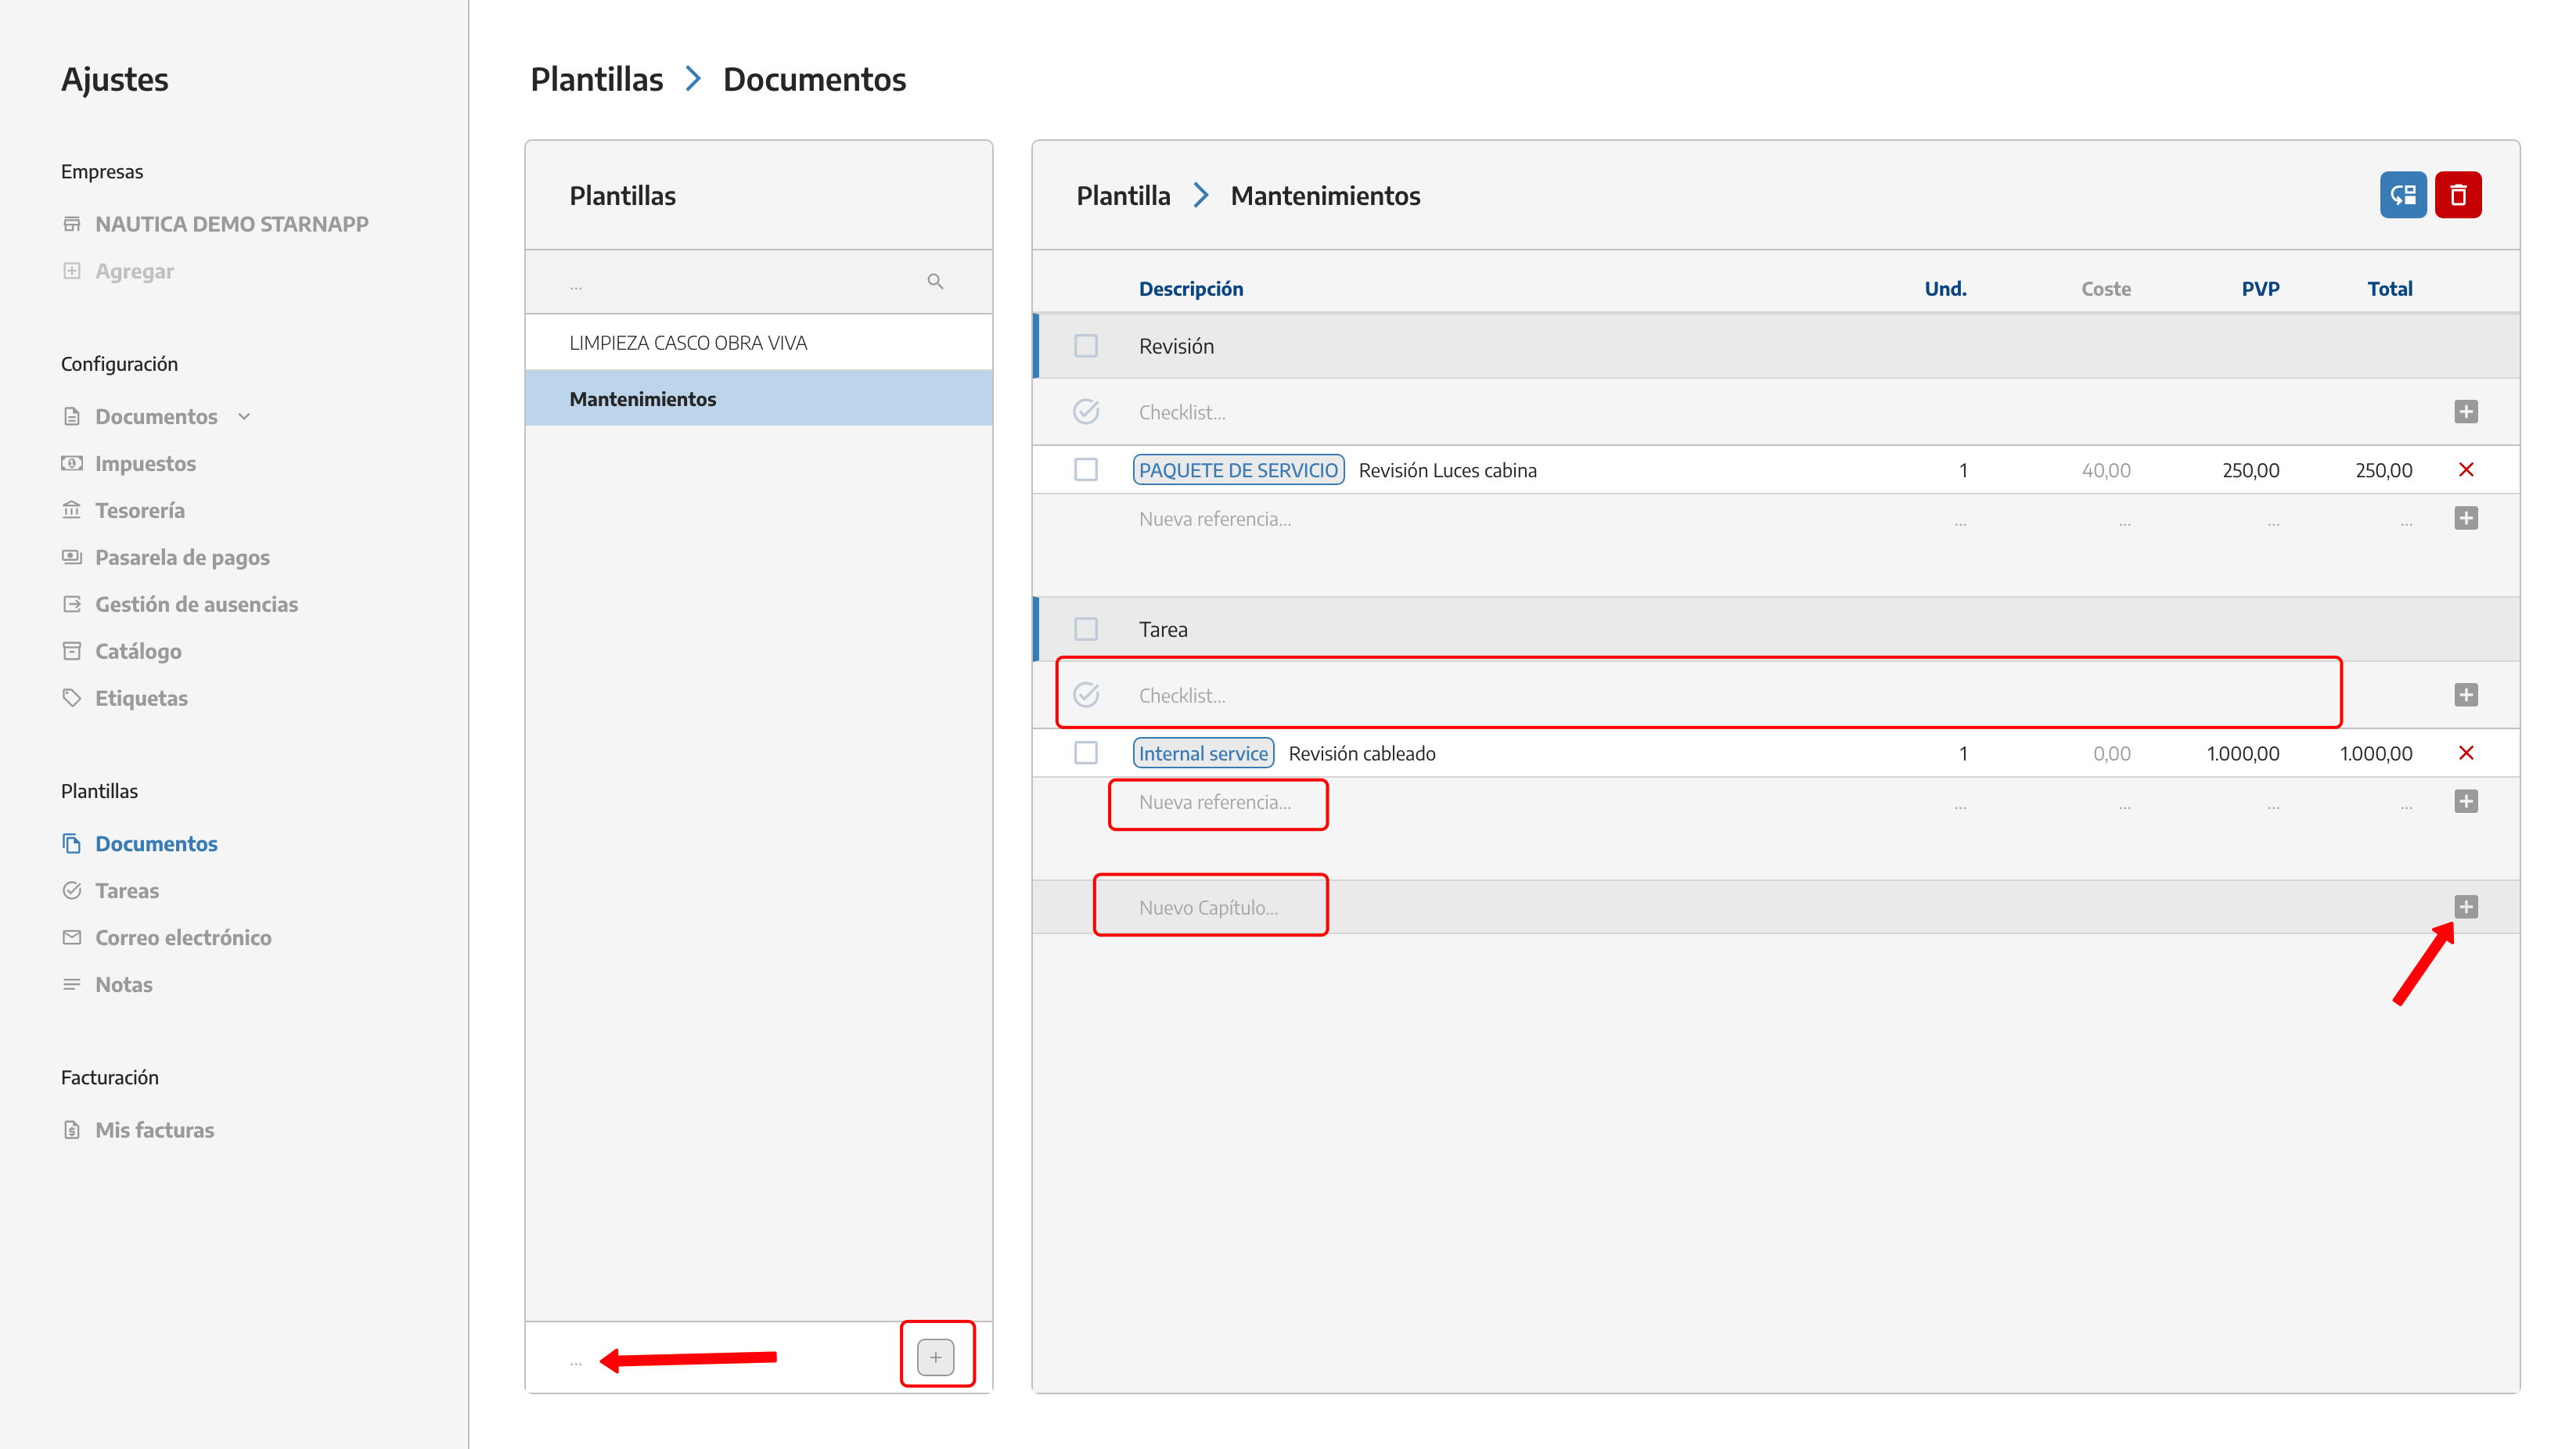
Task: Select NAUTICA DEMO STARNAPP company
Action: click(x=232, y=224)
